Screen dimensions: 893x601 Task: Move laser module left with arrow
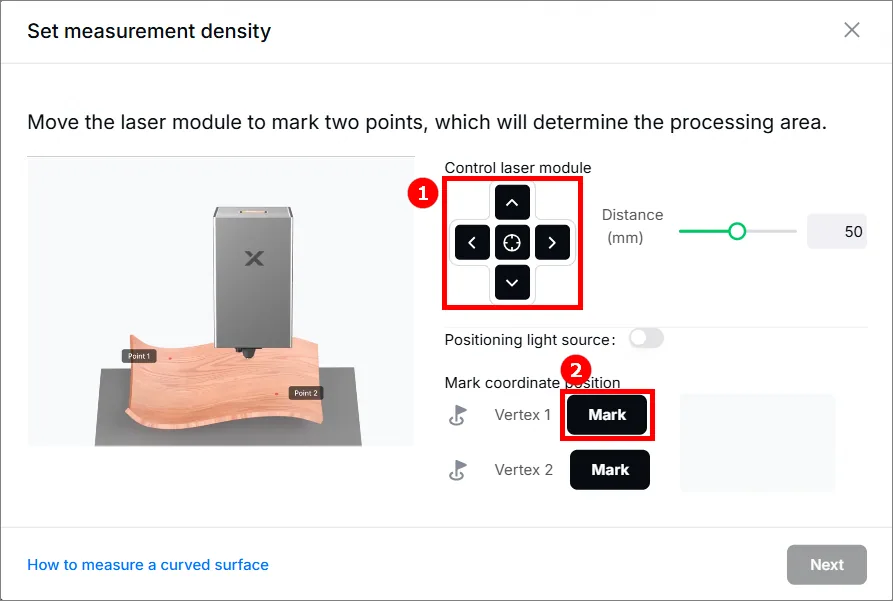coord(472,243)
